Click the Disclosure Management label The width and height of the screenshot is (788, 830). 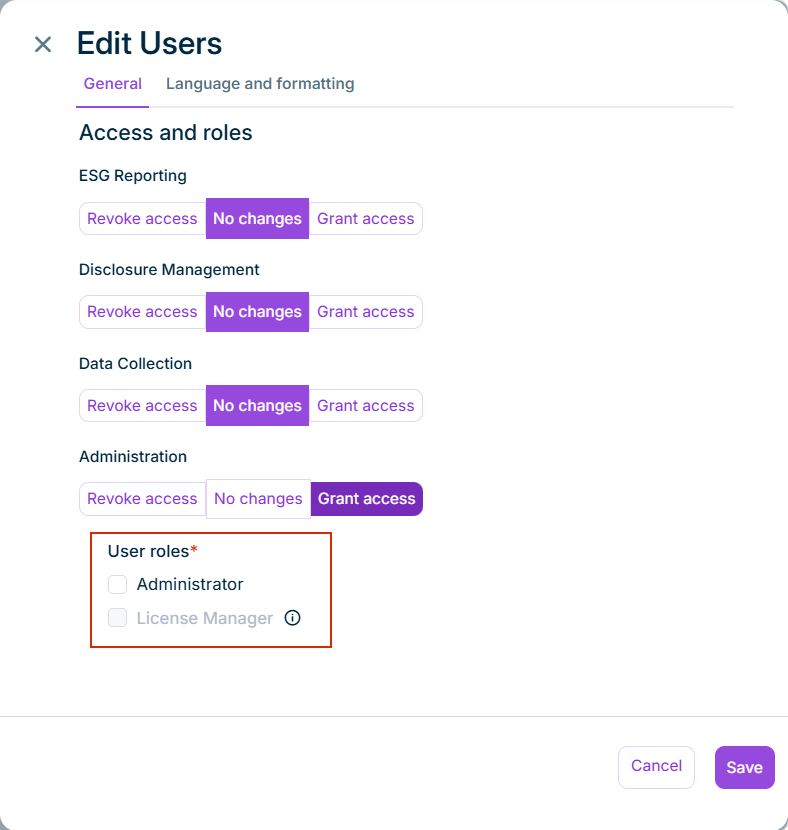(169, 269)
